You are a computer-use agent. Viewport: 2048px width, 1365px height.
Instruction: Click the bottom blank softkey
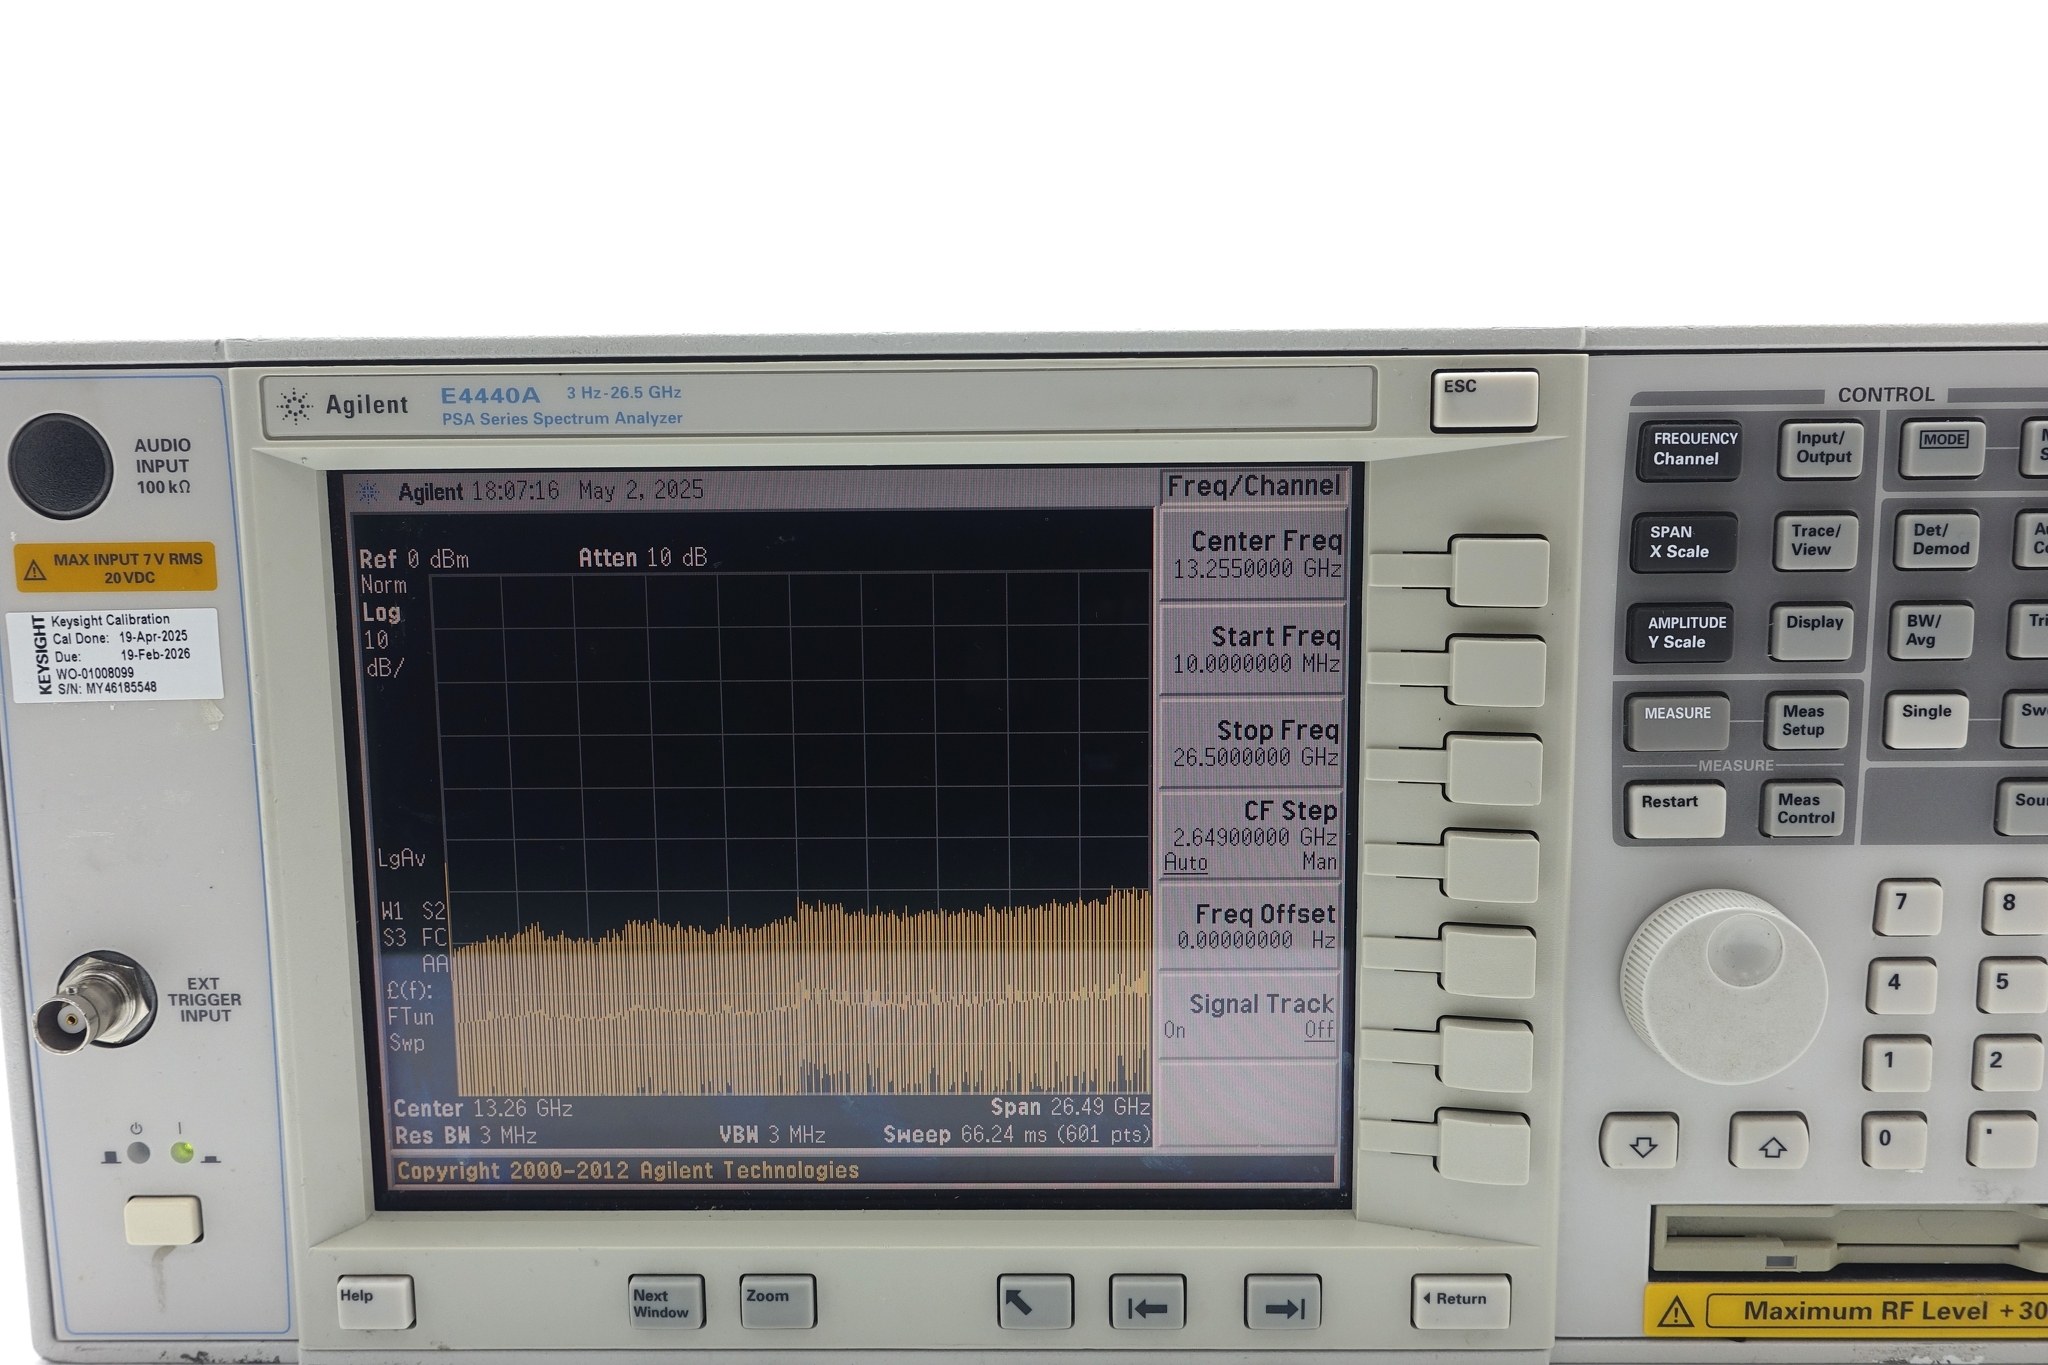pyautogui.click(x=1482, y=1145)
